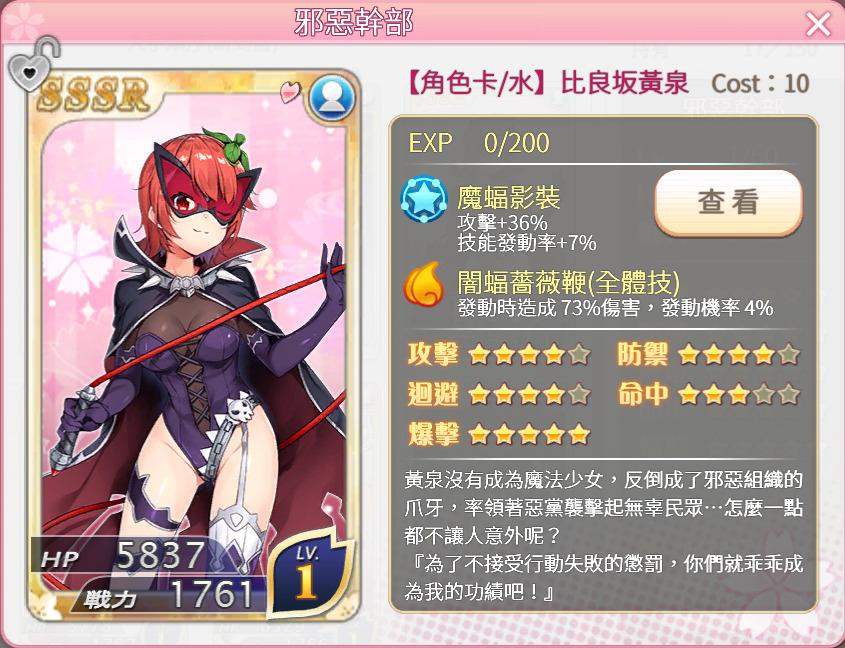Select the character card artwork

click(194, 345)
